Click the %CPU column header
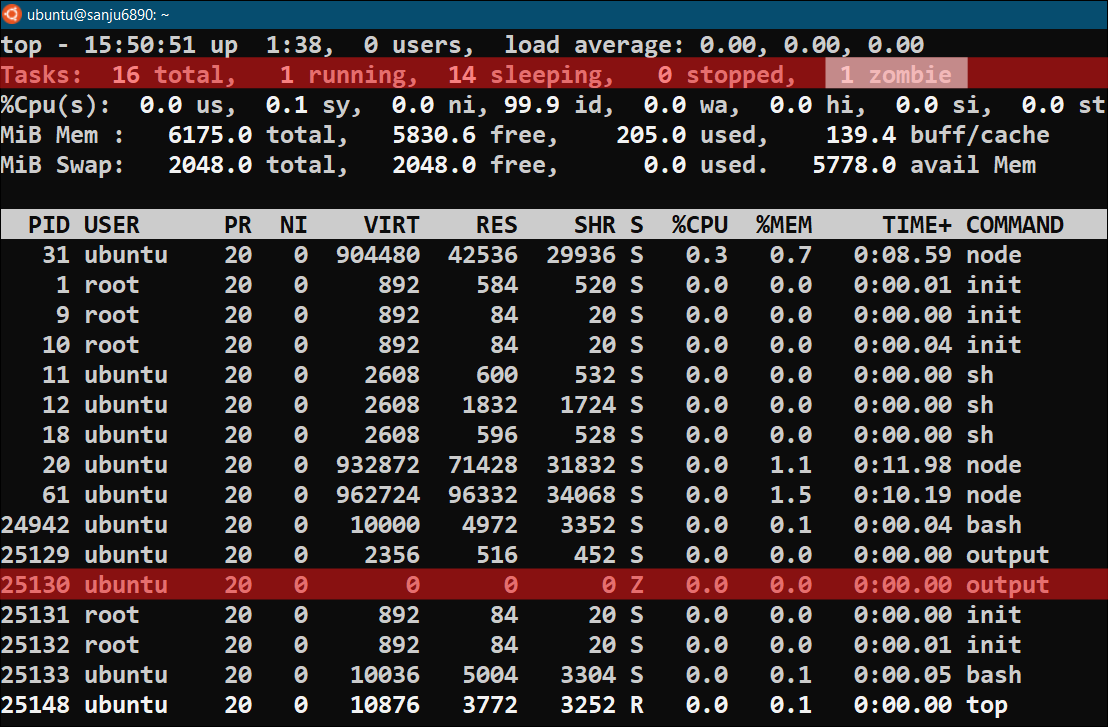Viewport: 1108px width, 727px height. [x=701, y=225]
